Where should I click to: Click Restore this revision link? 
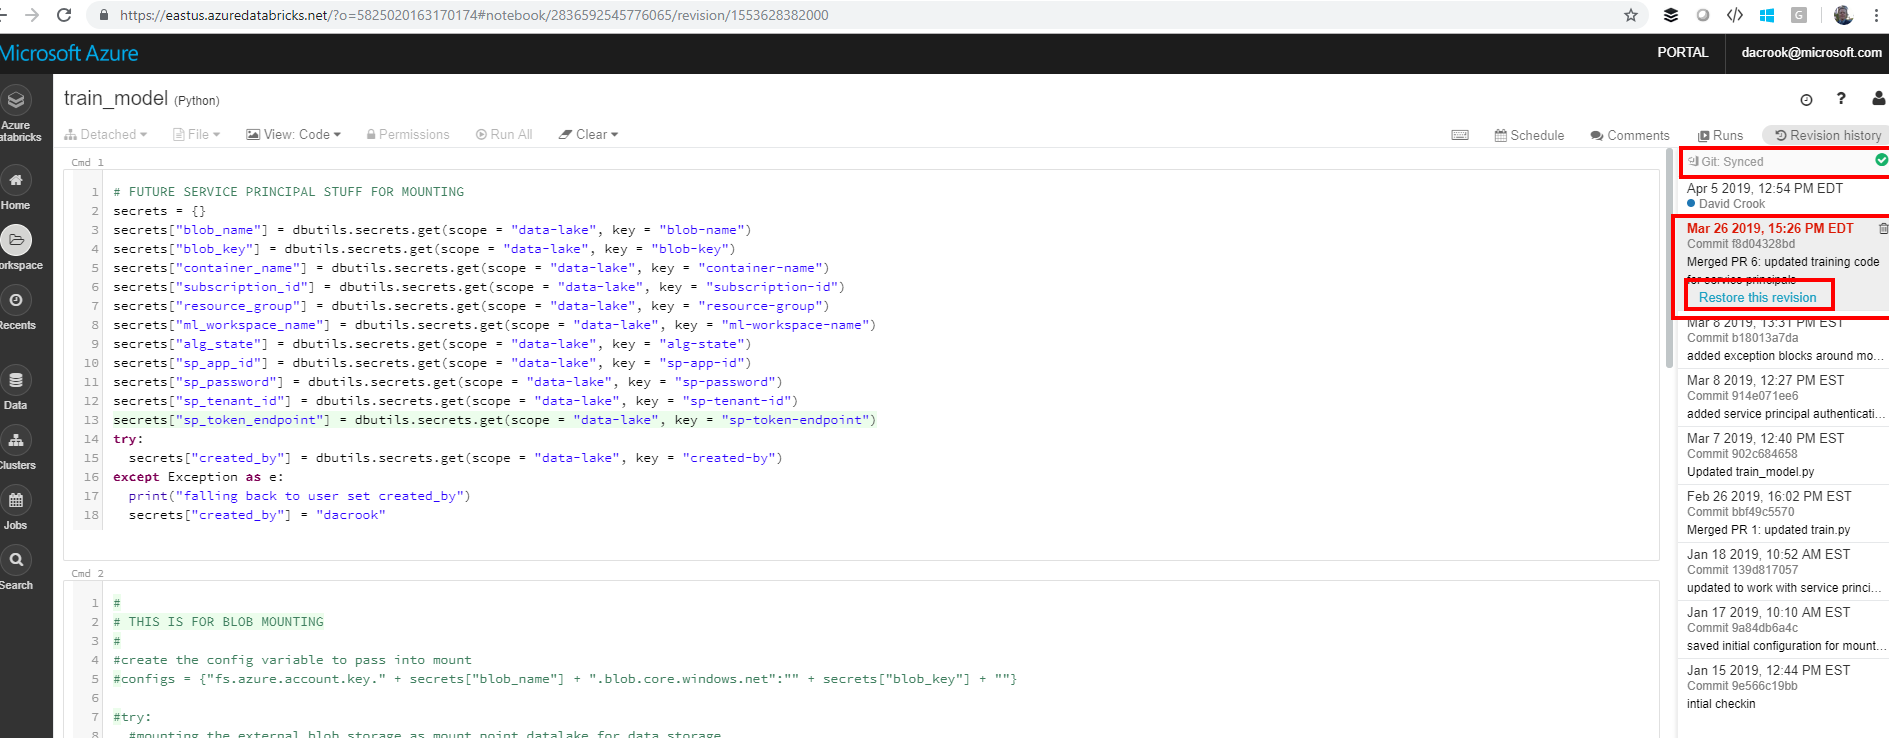click(x=1757, y=297)
